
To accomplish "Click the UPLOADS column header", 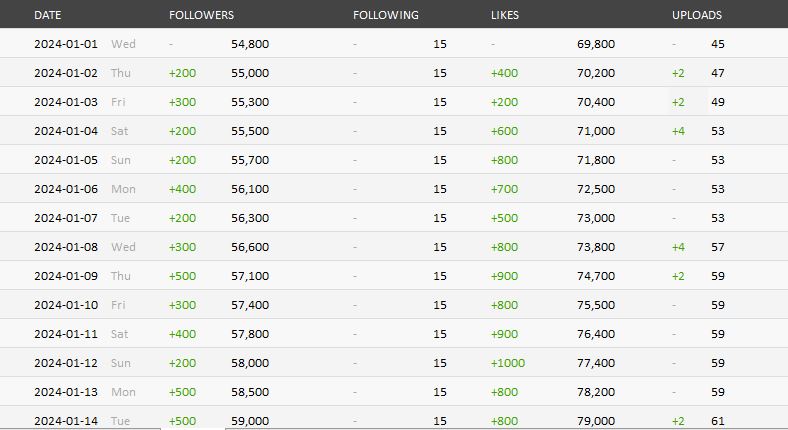I will pyautogui.click(x=697, y=15).
